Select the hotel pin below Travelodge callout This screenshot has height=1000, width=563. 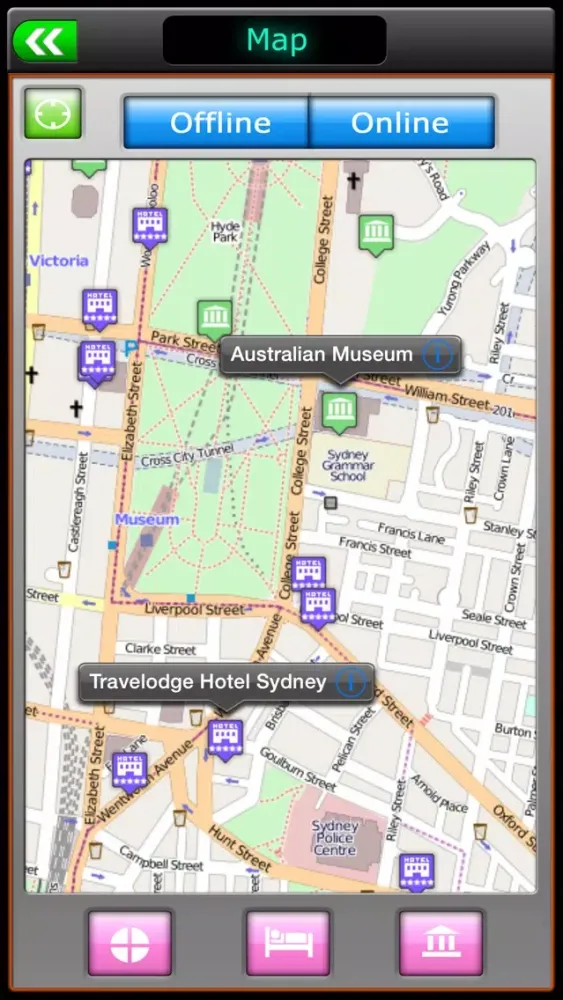click(x=226, y=740)
